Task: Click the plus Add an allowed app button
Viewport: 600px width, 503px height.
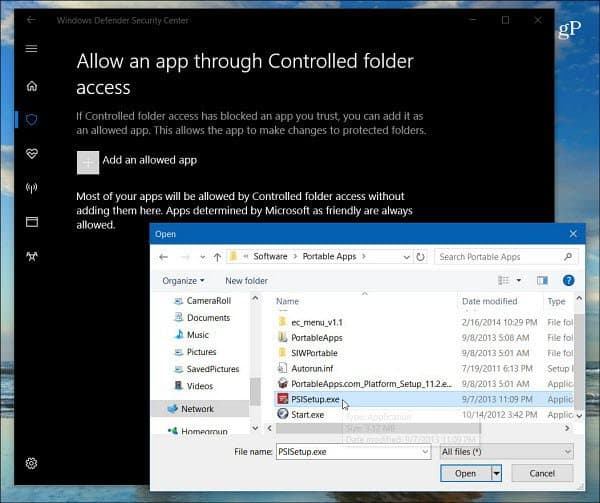Action: tap(88, 163)
